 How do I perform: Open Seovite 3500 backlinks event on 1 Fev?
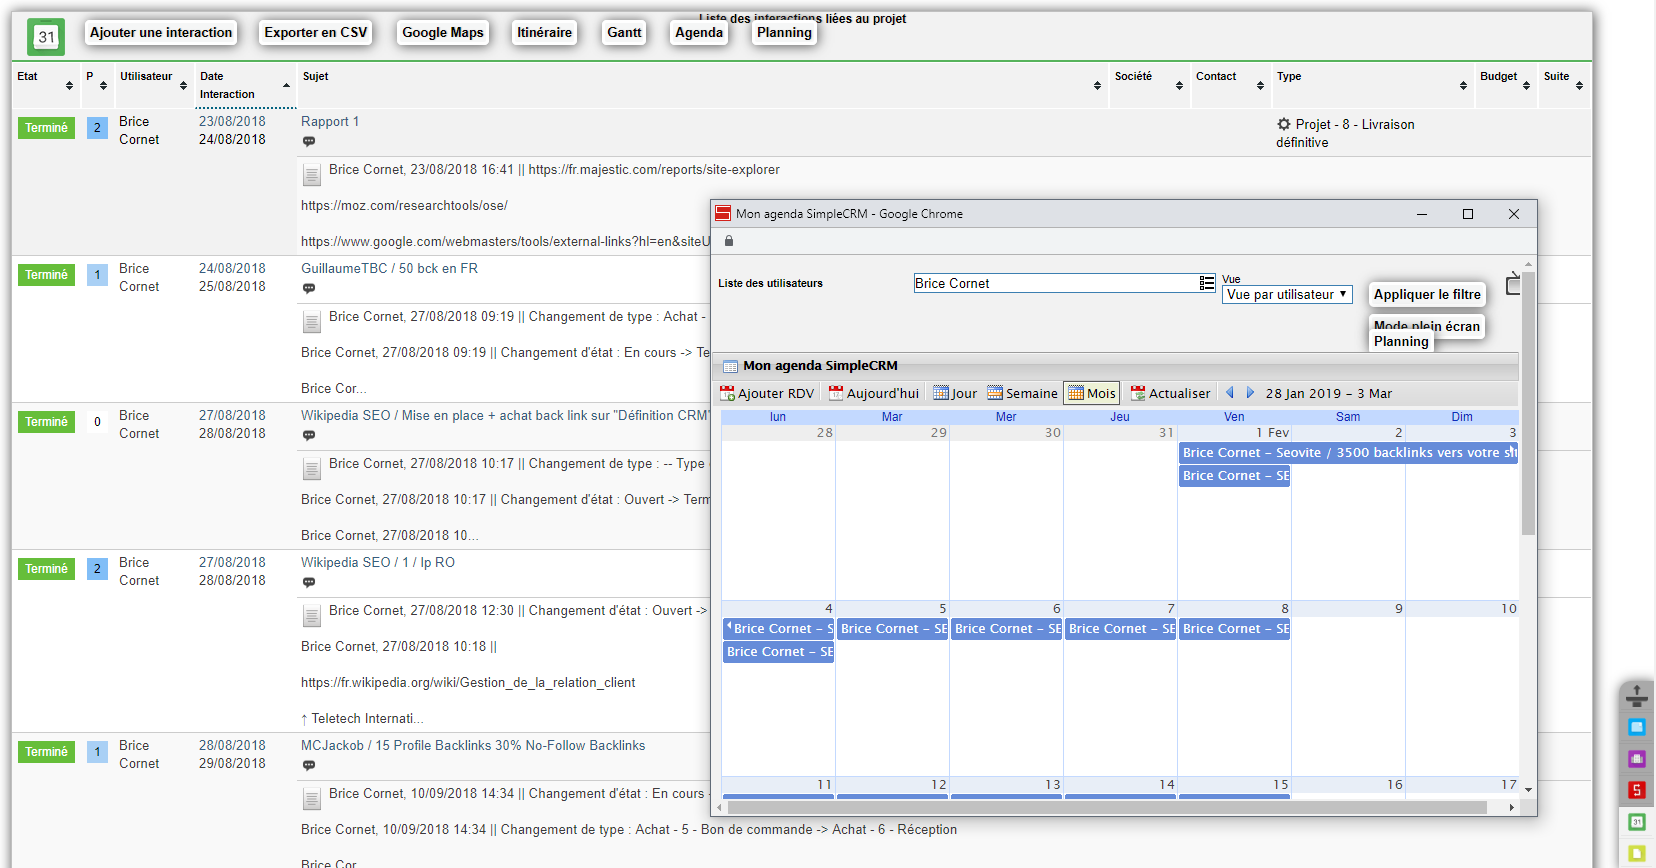pyautogui.click(x=1348, y=452)
